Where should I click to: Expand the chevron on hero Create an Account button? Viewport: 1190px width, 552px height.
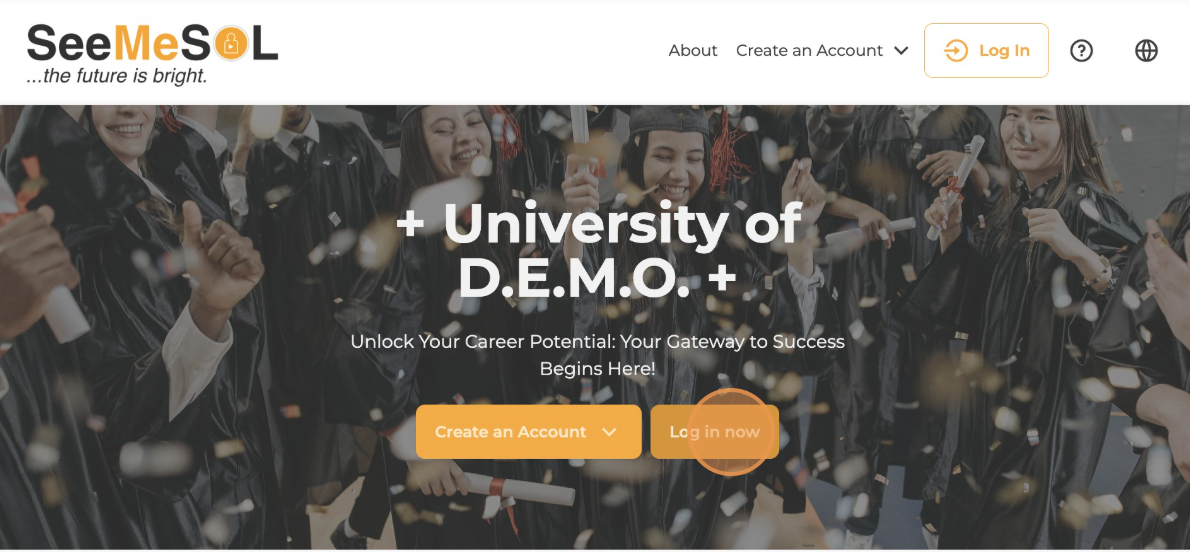point(609,432)
